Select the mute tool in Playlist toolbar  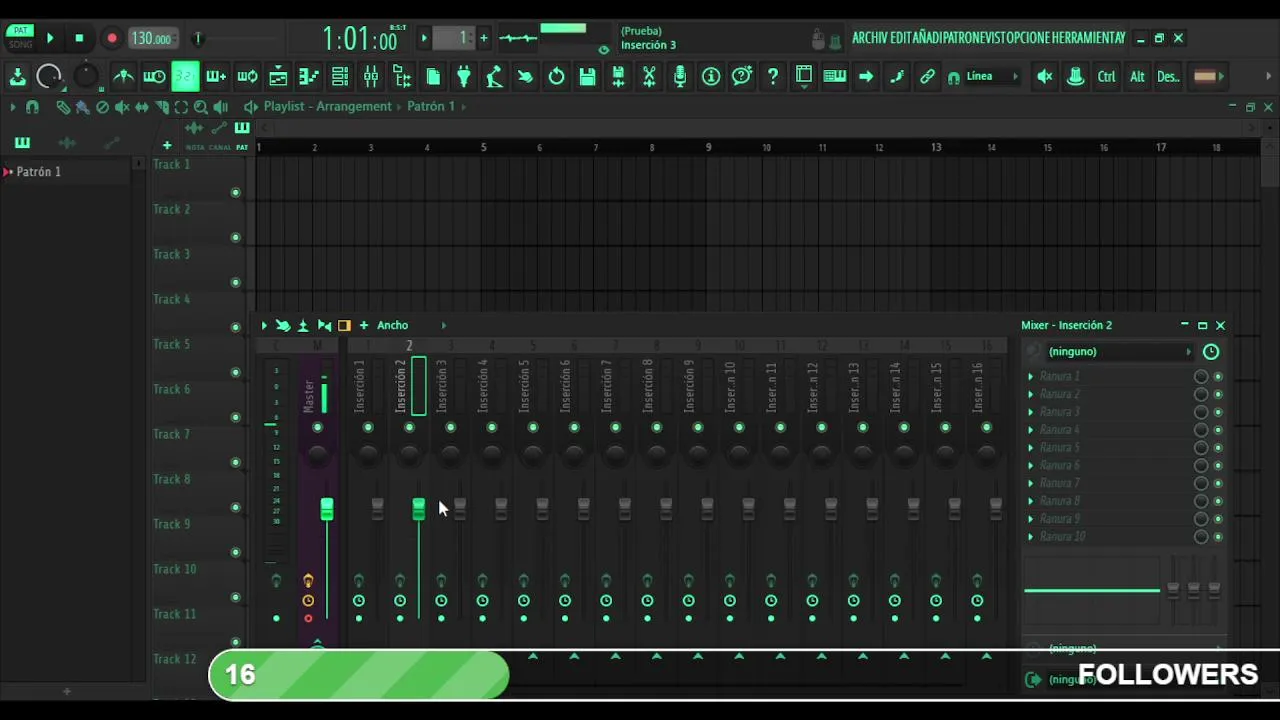[122, 107]
